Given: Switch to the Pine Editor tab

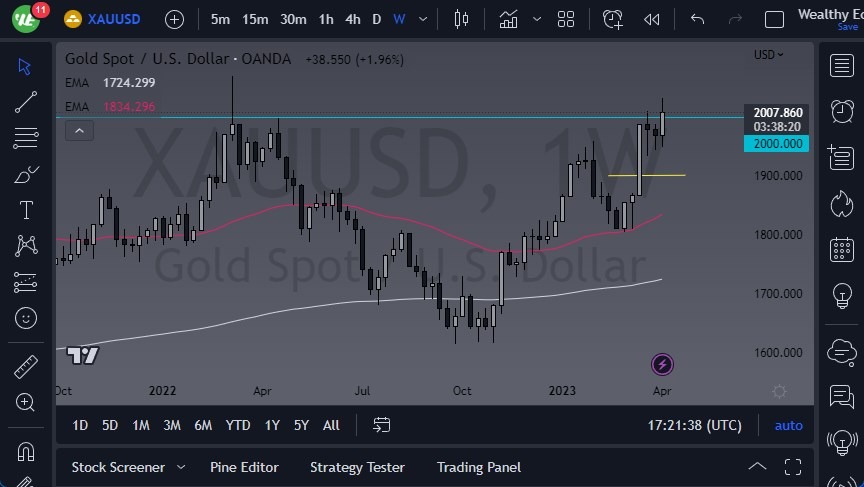Looking at the screenshot, I should point(244,467).
